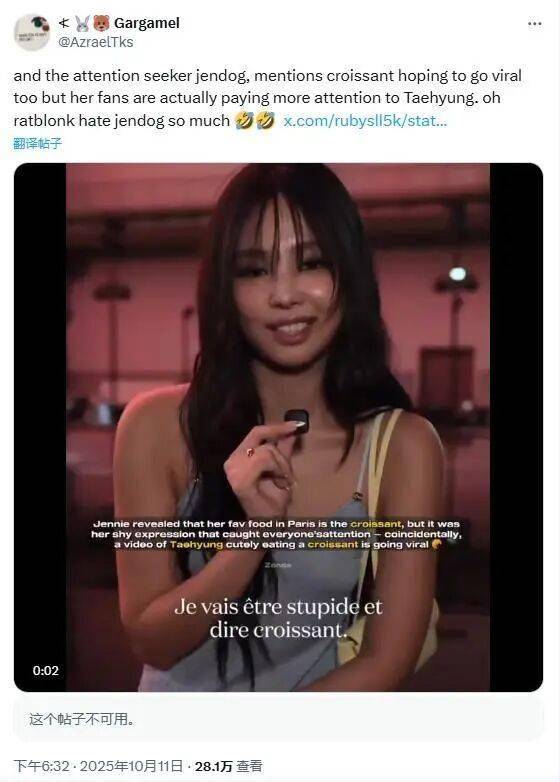Click the French subtitle text on the video

coord(278,618)
